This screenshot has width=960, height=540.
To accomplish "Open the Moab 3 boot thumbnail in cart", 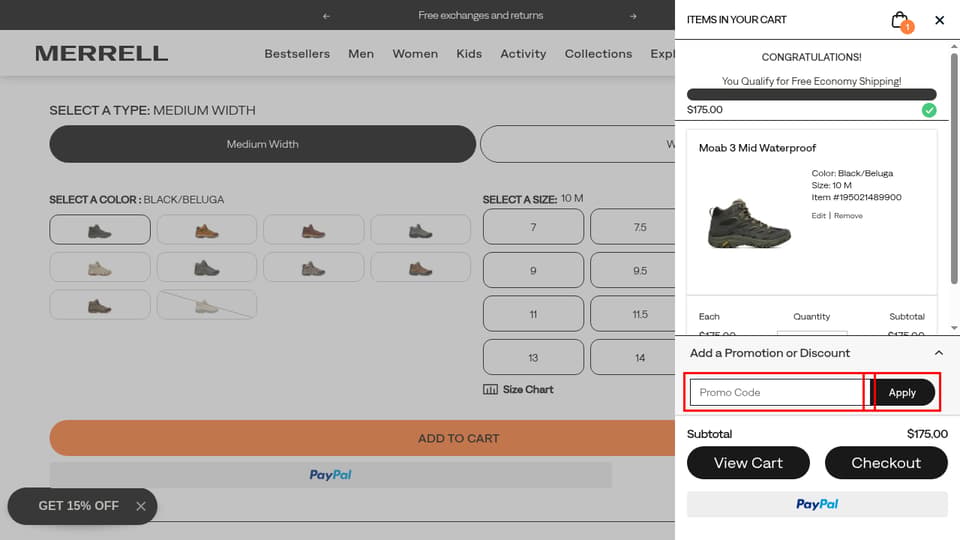I will coord(748,223).
